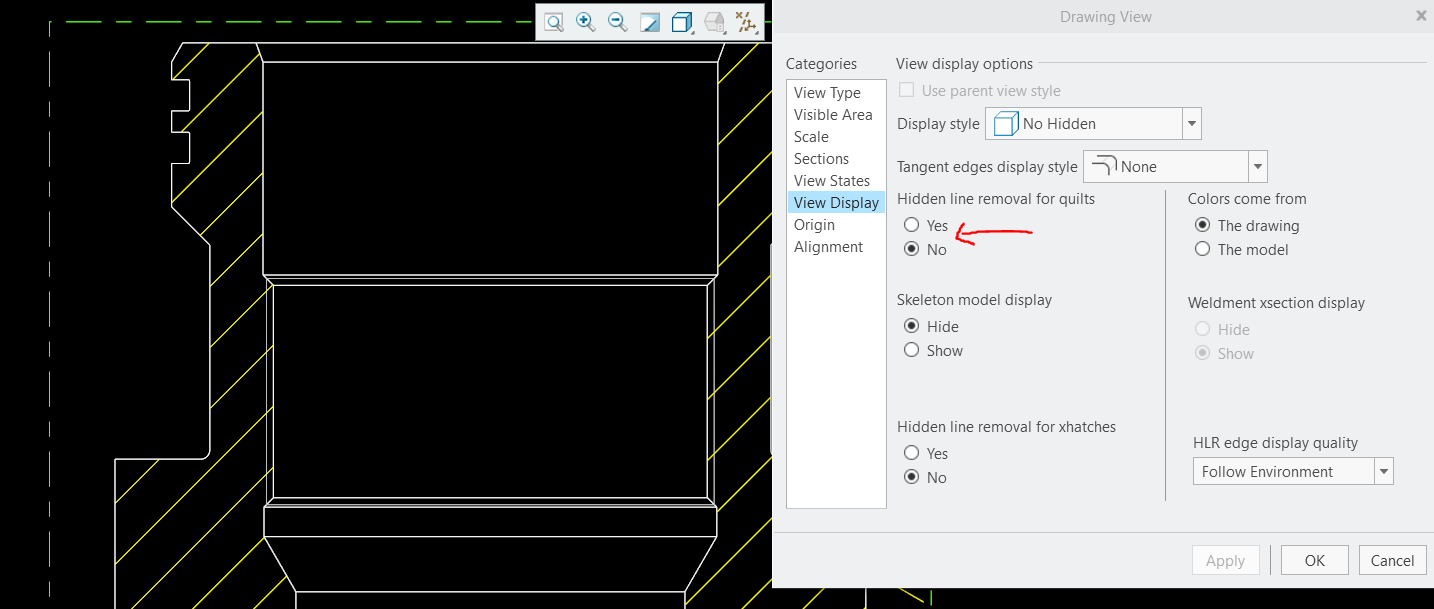The width and height of the screenshot is (1434, 609).
Task: Expand the Display style dropdown
Action: (1191, 124)
